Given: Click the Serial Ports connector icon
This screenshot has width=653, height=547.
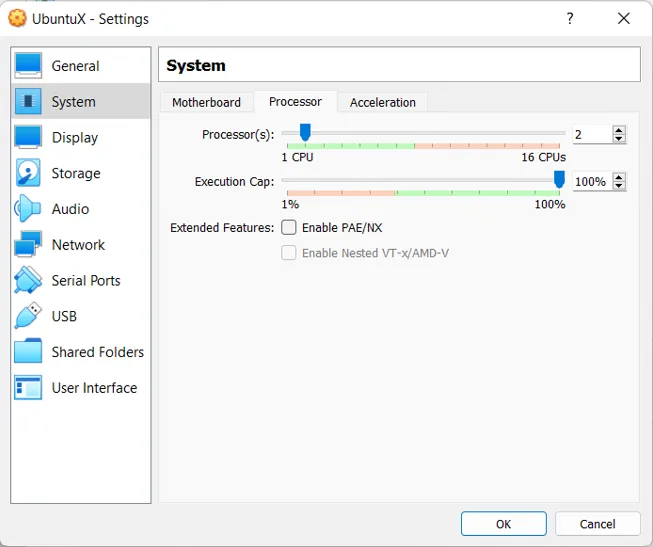Looking at the screenshot, I should pyautogui.click(x=28, y=280).
